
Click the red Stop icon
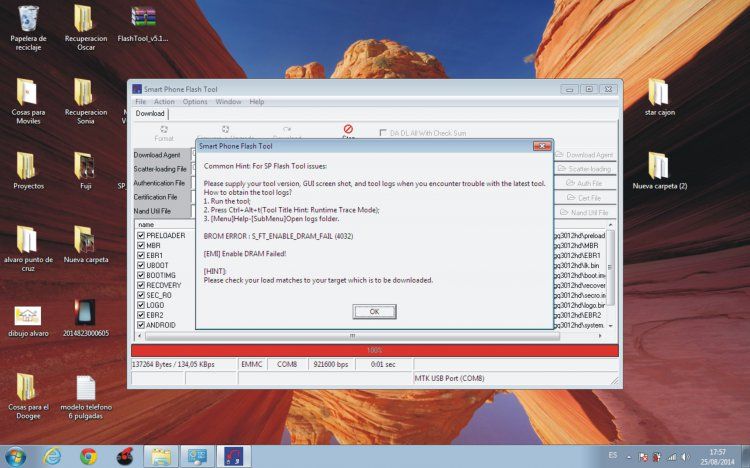click(348, 131)
